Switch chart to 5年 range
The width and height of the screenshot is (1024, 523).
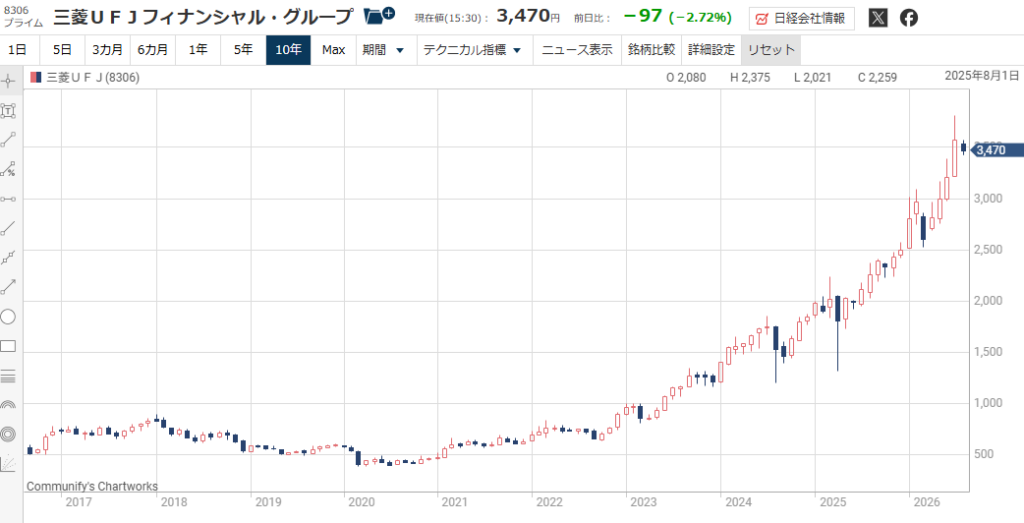[243, 50]
